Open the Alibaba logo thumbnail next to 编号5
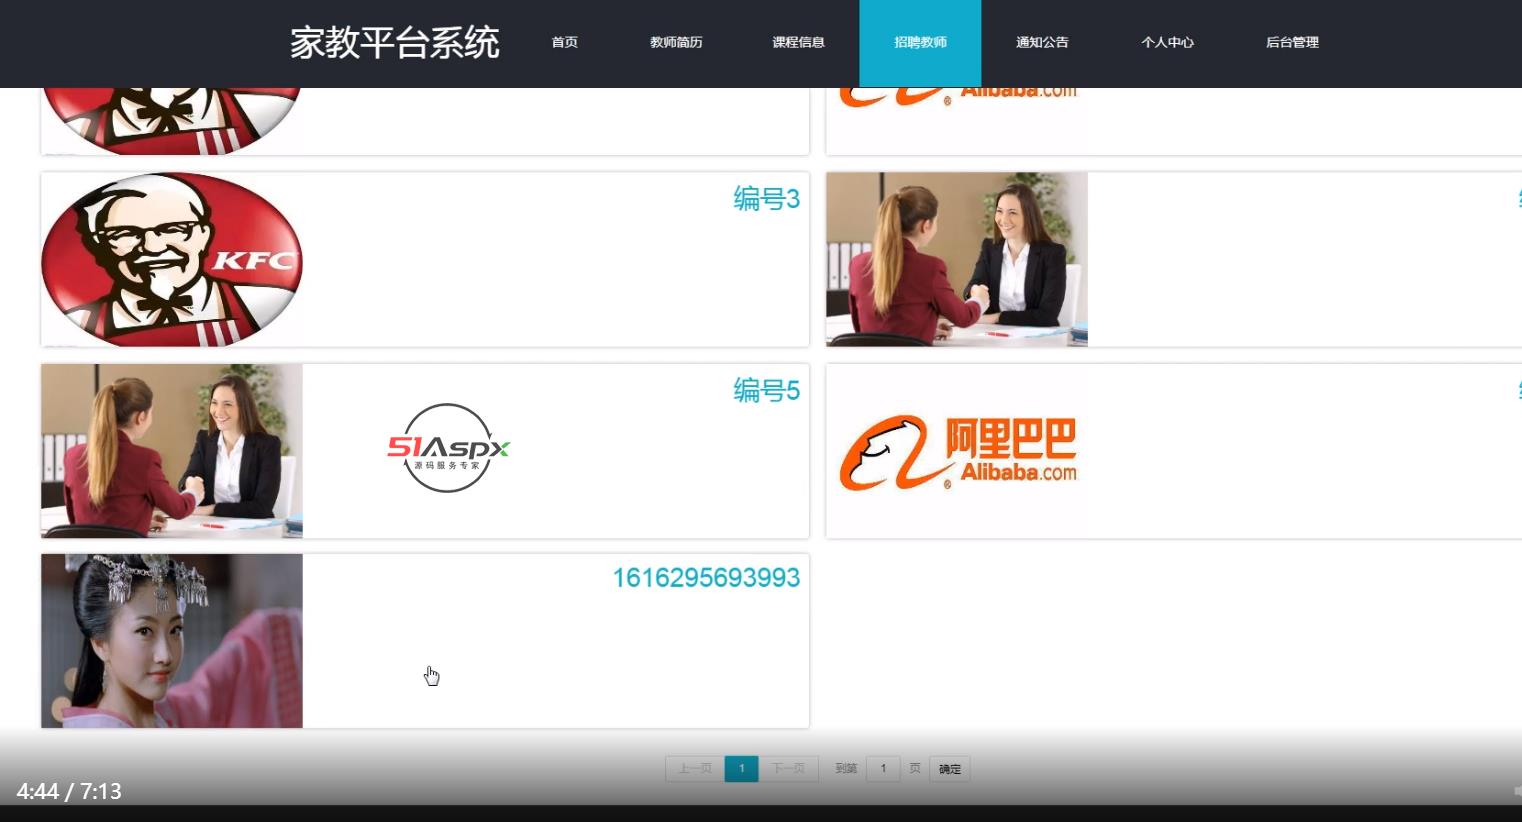This screenshot has width=1522, height=822. coord(957,451)
